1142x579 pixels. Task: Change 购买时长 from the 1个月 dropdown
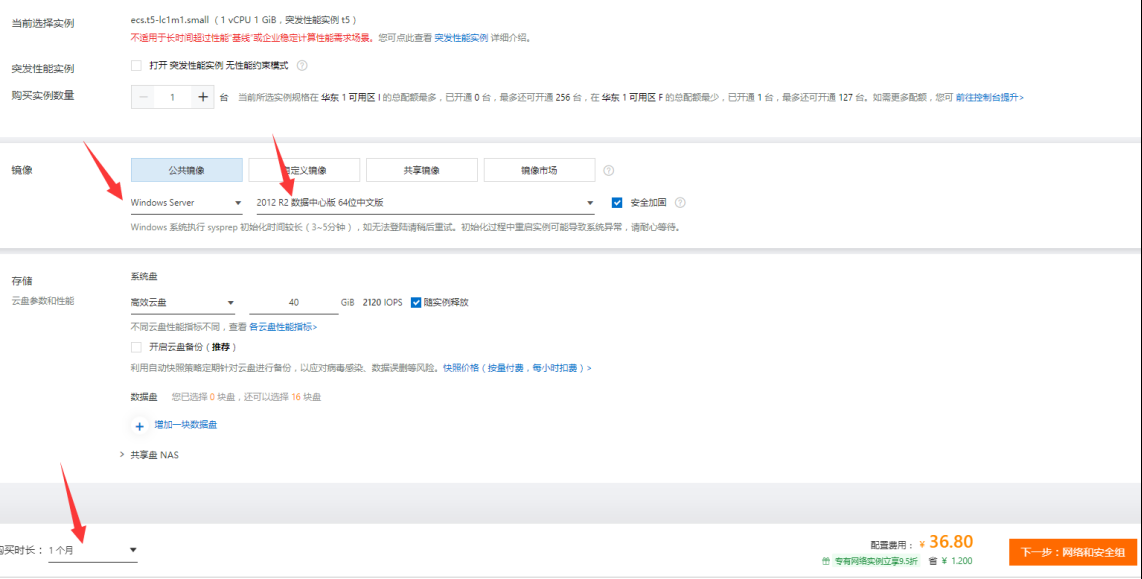(x=92, y=548)
